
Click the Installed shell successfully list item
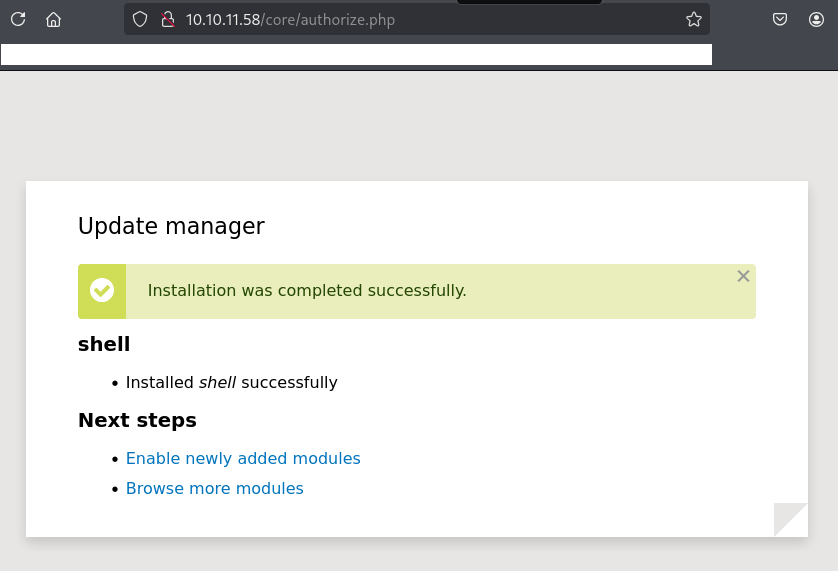coord(231,382)
